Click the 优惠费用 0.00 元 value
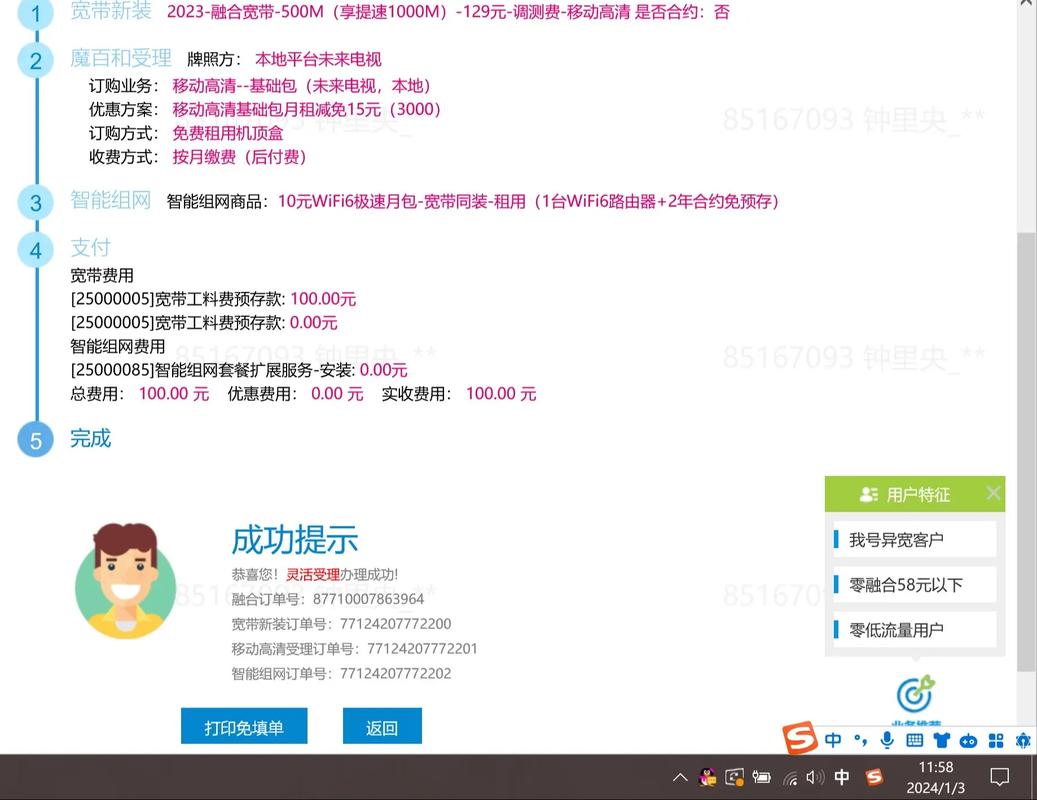Viewport: 1037px width, 800px height. pos(337,393)
